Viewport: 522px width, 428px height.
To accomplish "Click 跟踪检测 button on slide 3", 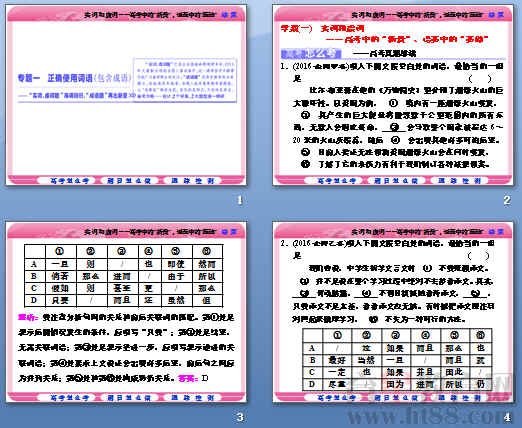I will tap(192, 397).
